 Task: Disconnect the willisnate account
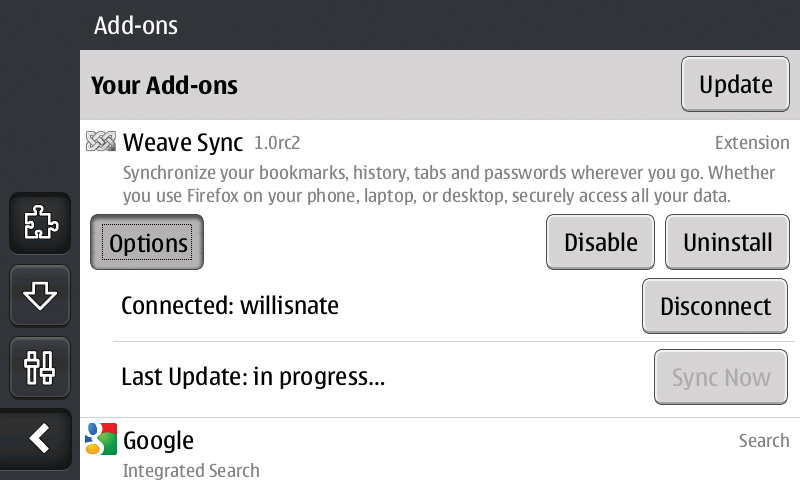pyautogui.click(x=715, y=306)
